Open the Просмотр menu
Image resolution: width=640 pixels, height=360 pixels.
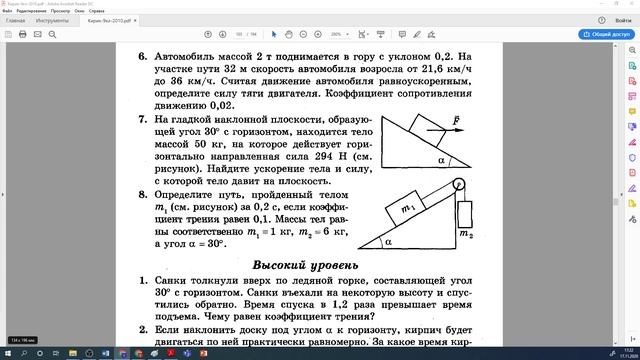(x=60, y=11)
